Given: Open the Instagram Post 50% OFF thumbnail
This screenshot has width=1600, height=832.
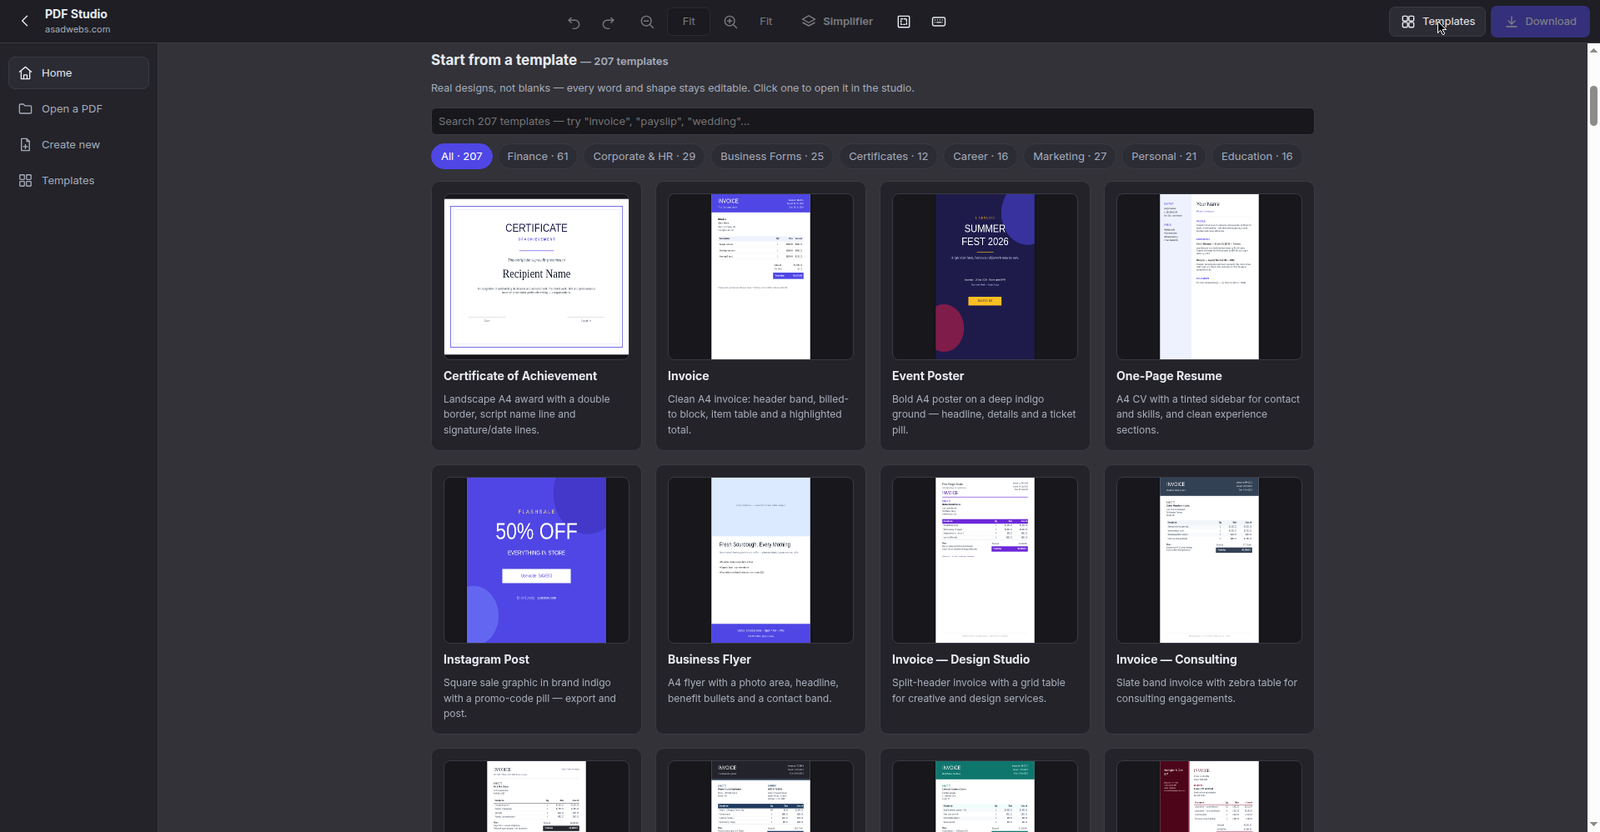Looking at the screenshot, I should 536,560.
